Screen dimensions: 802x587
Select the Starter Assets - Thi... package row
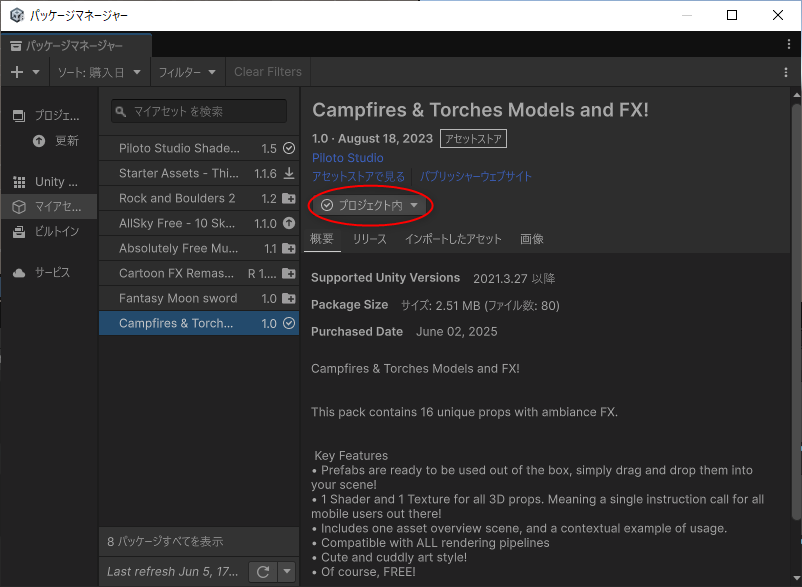pyautogui.click(x=199, y=173)
